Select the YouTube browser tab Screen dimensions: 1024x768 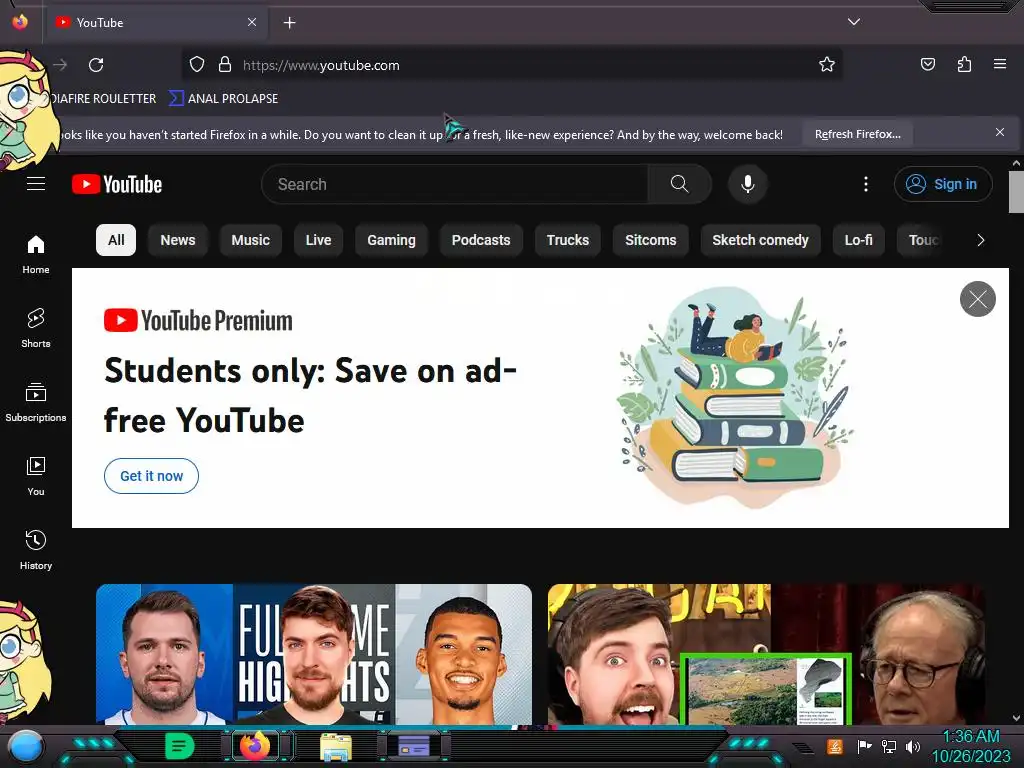157,22
